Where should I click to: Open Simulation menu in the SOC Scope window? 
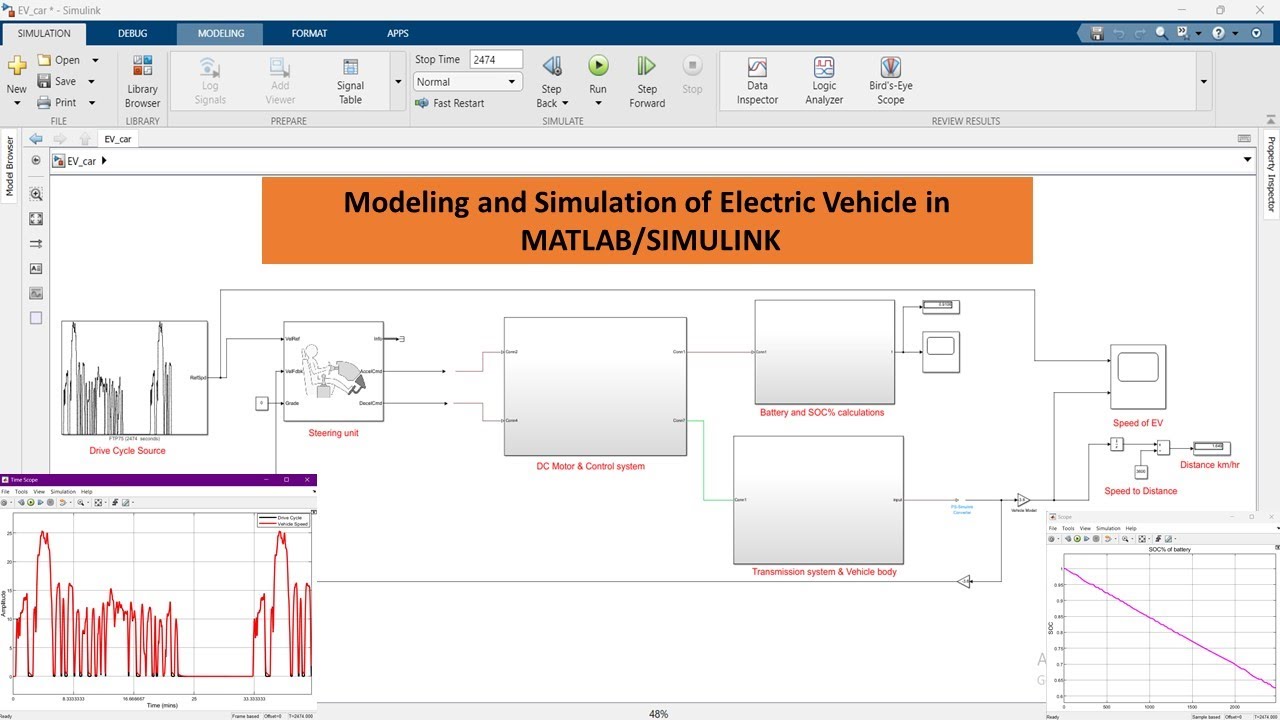pyautogui.click(x=1108, y=528)
